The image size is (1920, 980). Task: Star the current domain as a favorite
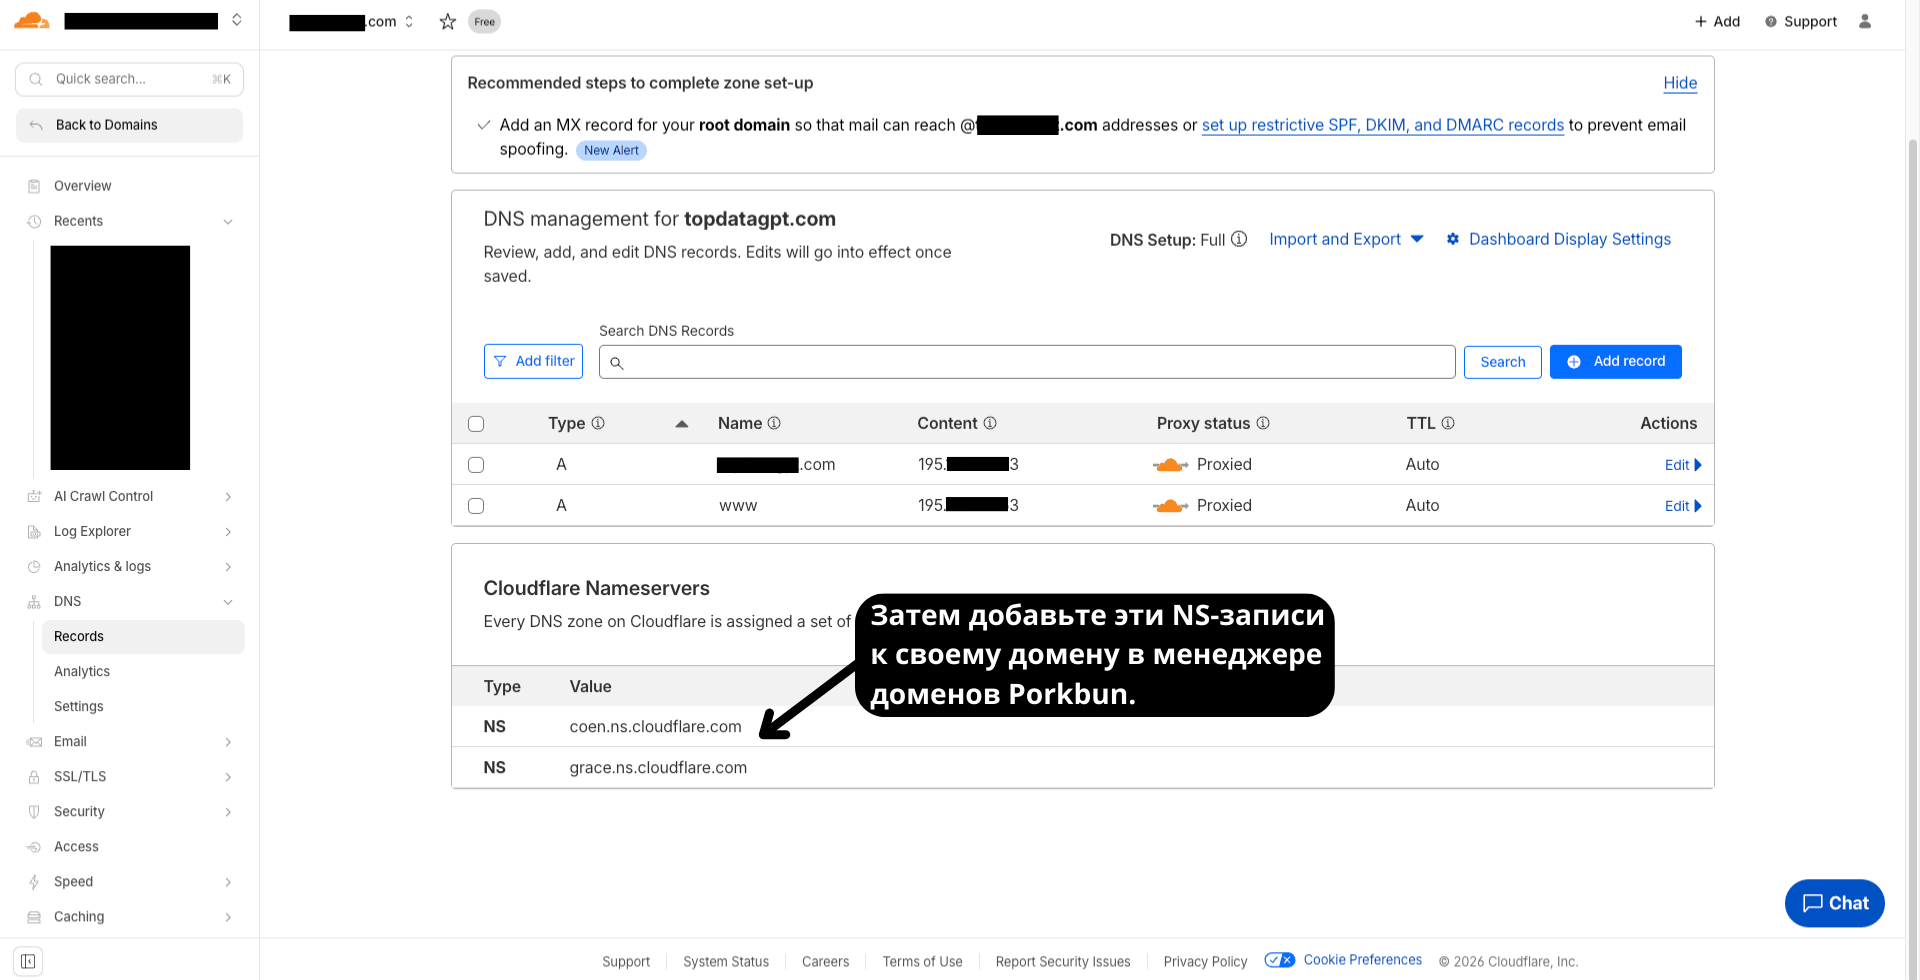click(447, 21)
